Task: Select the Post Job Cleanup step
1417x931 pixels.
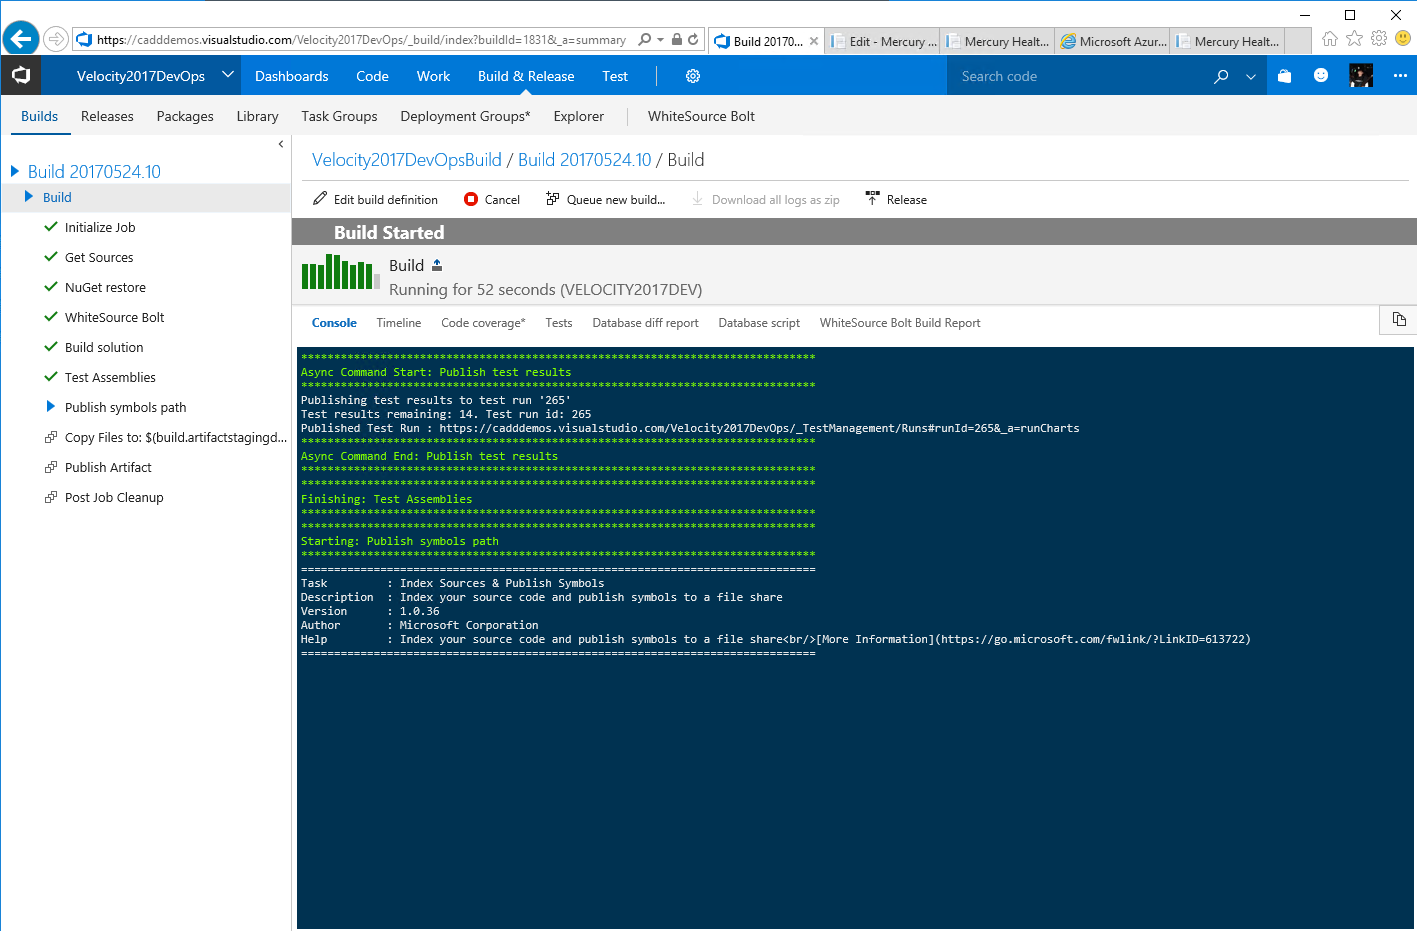Action: [x=114, y=497]
